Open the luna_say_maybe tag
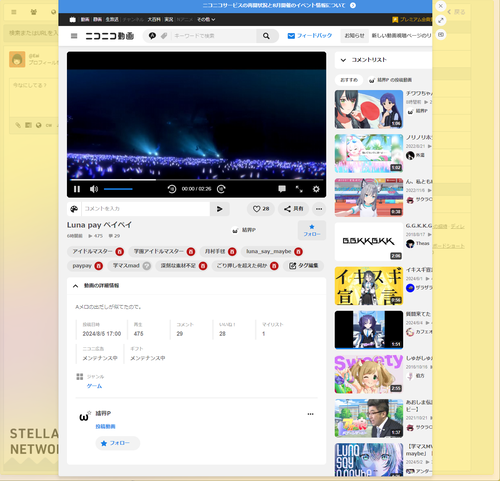The image size is (500, 481). click(x=269, y=251)
